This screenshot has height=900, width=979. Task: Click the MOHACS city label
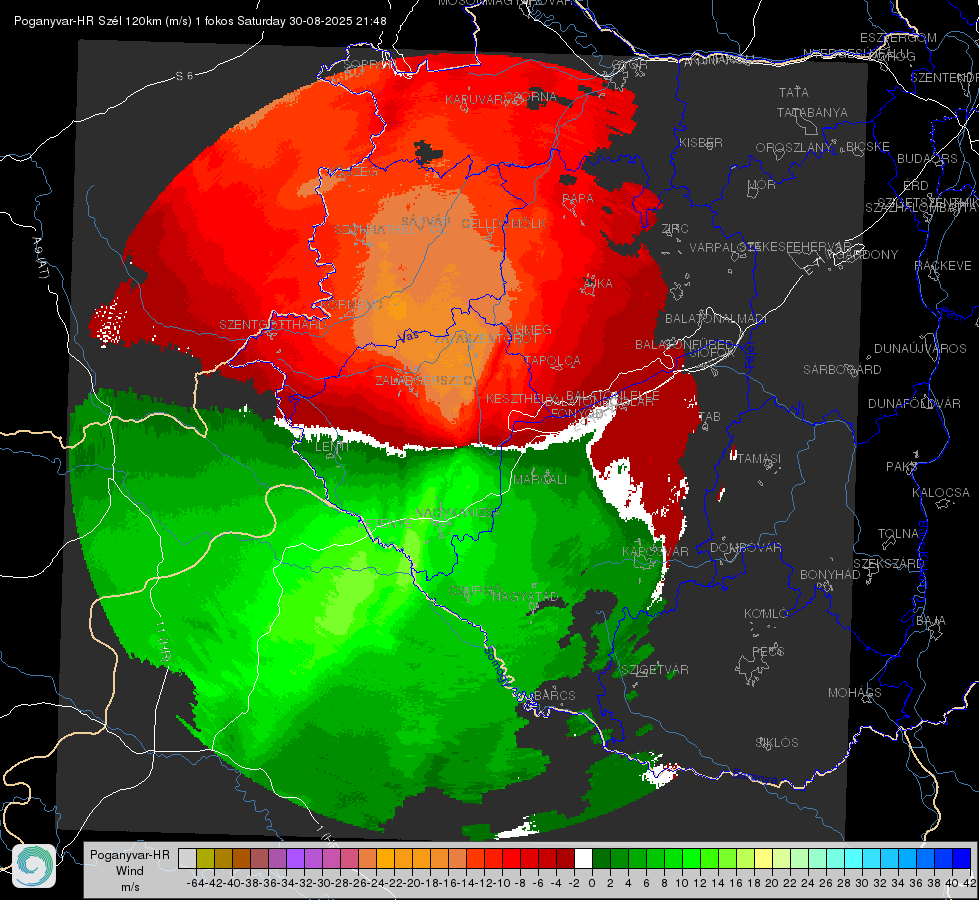[855, 693]
